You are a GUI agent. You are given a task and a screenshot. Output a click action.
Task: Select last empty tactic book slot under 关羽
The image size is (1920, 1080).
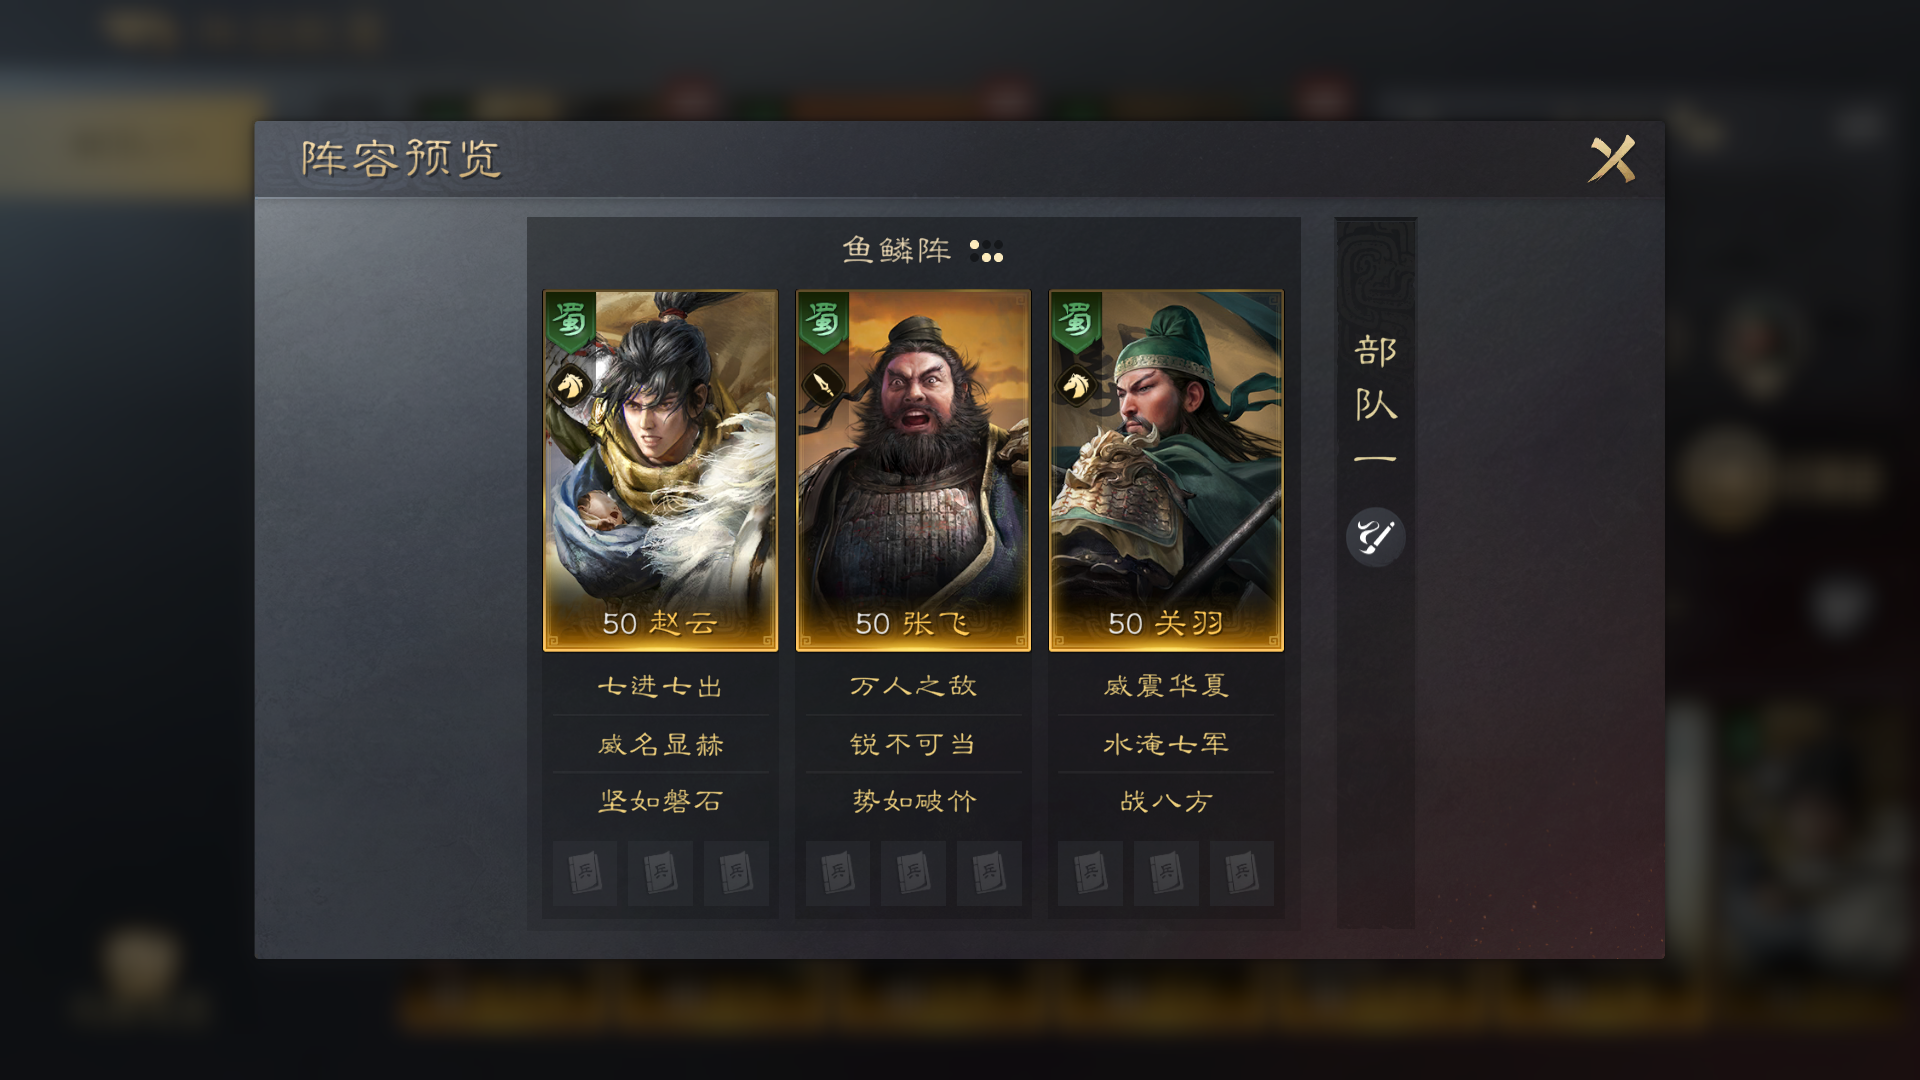(1241, 873)
